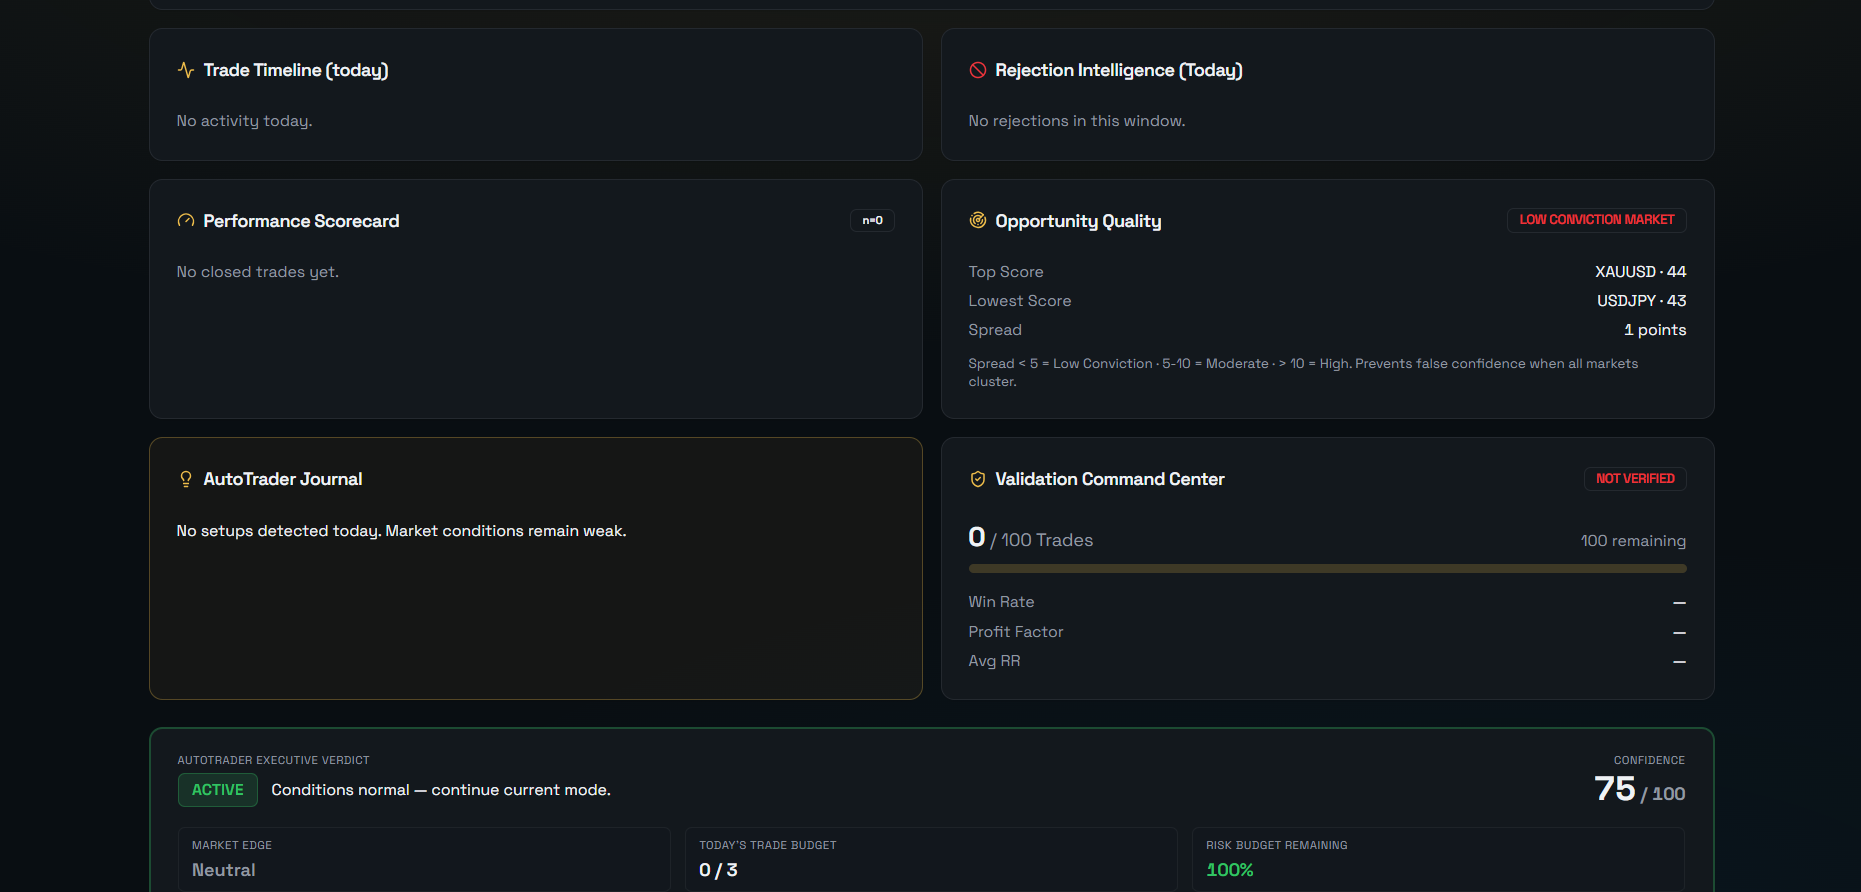
Task: Click the Win Rate row
Action: [1327, 602]
